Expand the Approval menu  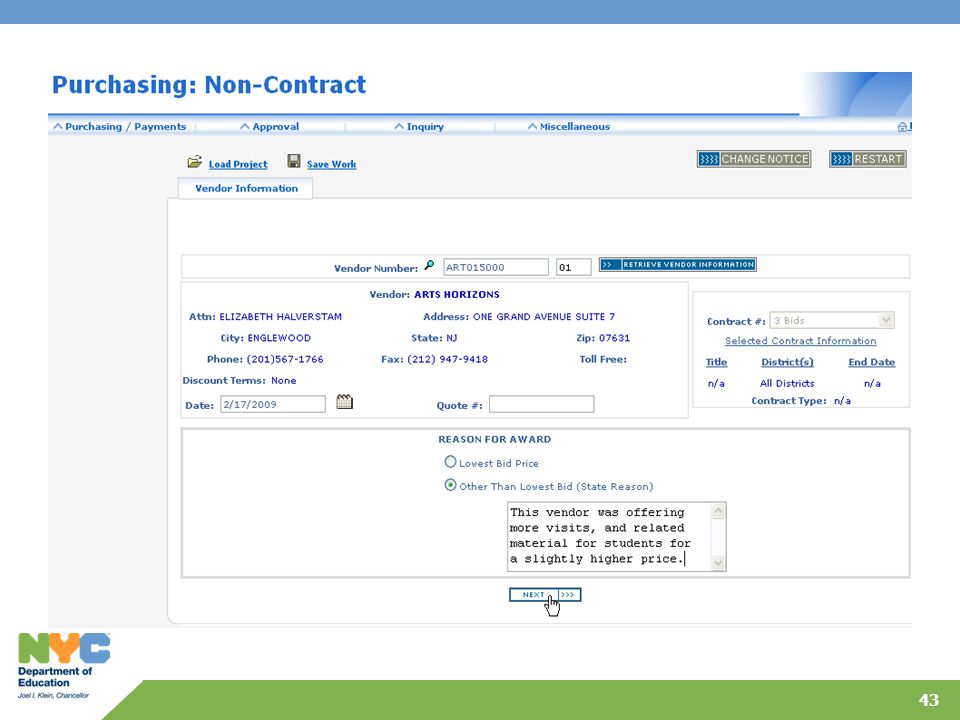pos(269,127)
